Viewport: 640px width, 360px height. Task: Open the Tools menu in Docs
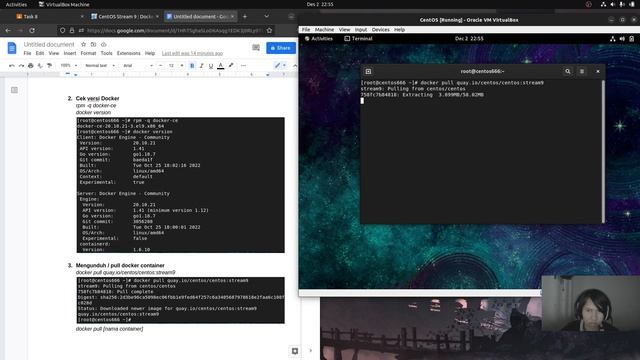click(107, 53)
